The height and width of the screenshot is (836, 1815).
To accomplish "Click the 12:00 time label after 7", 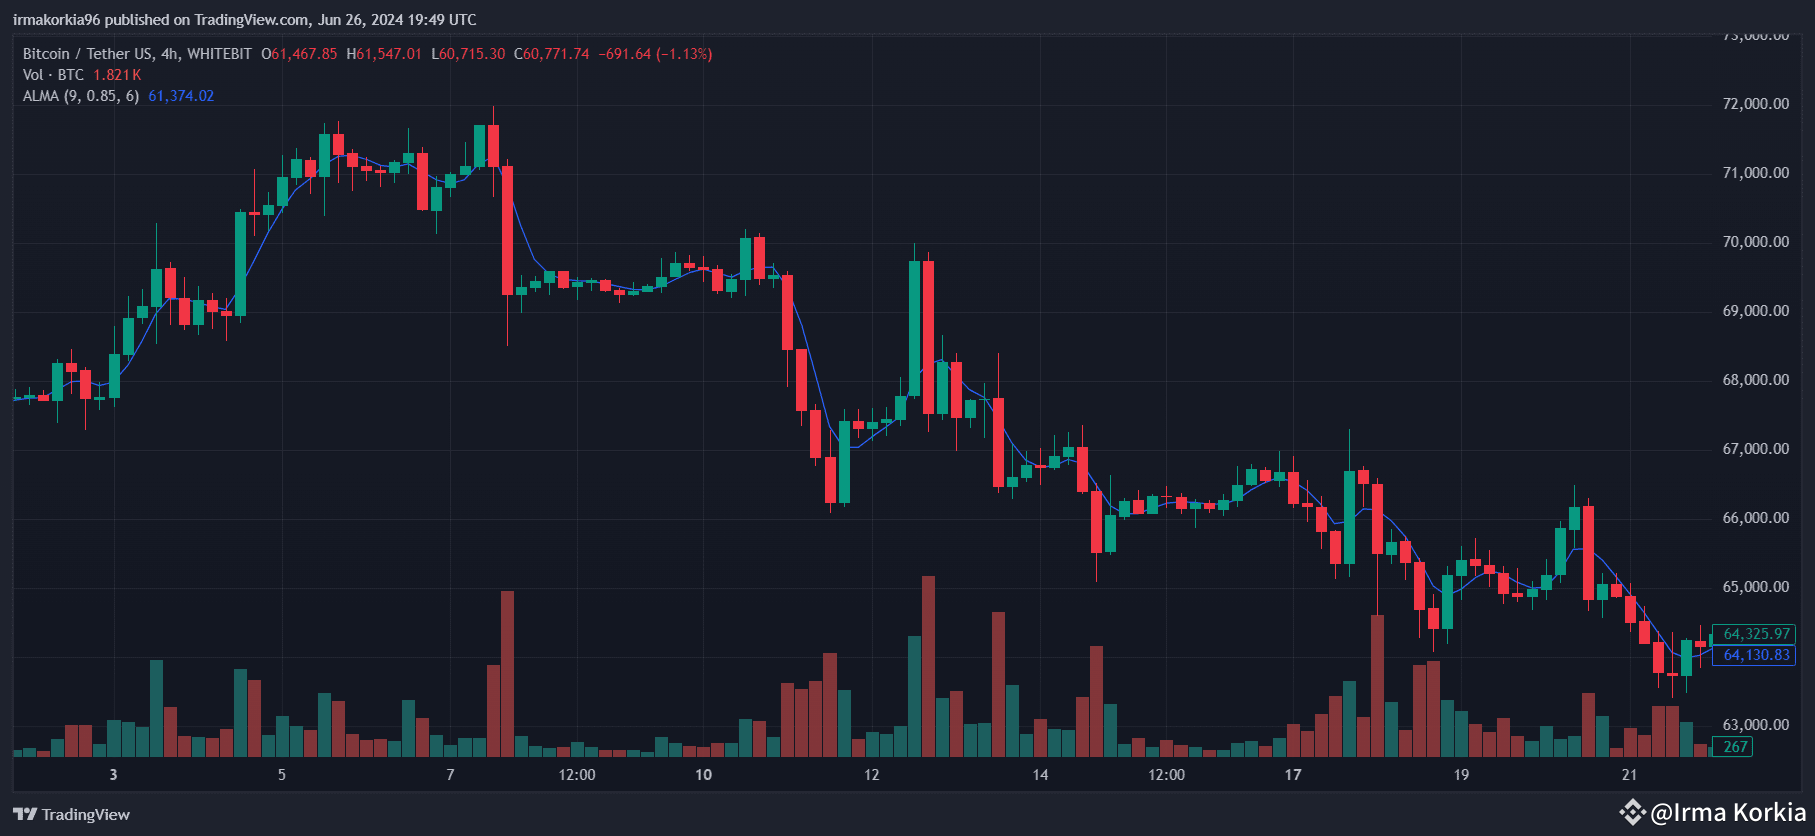I will click(577, 775).
